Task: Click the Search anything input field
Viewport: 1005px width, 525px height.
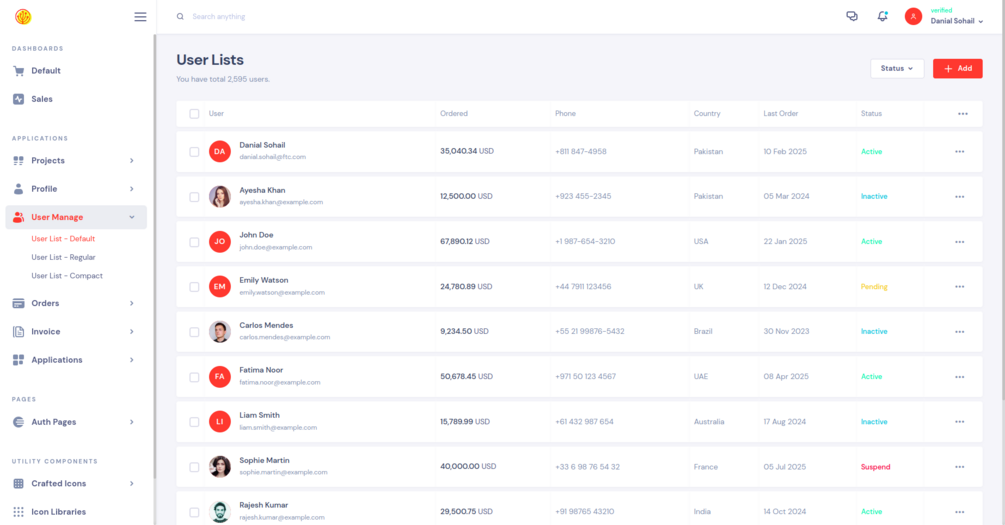Action: click(300, 17)
